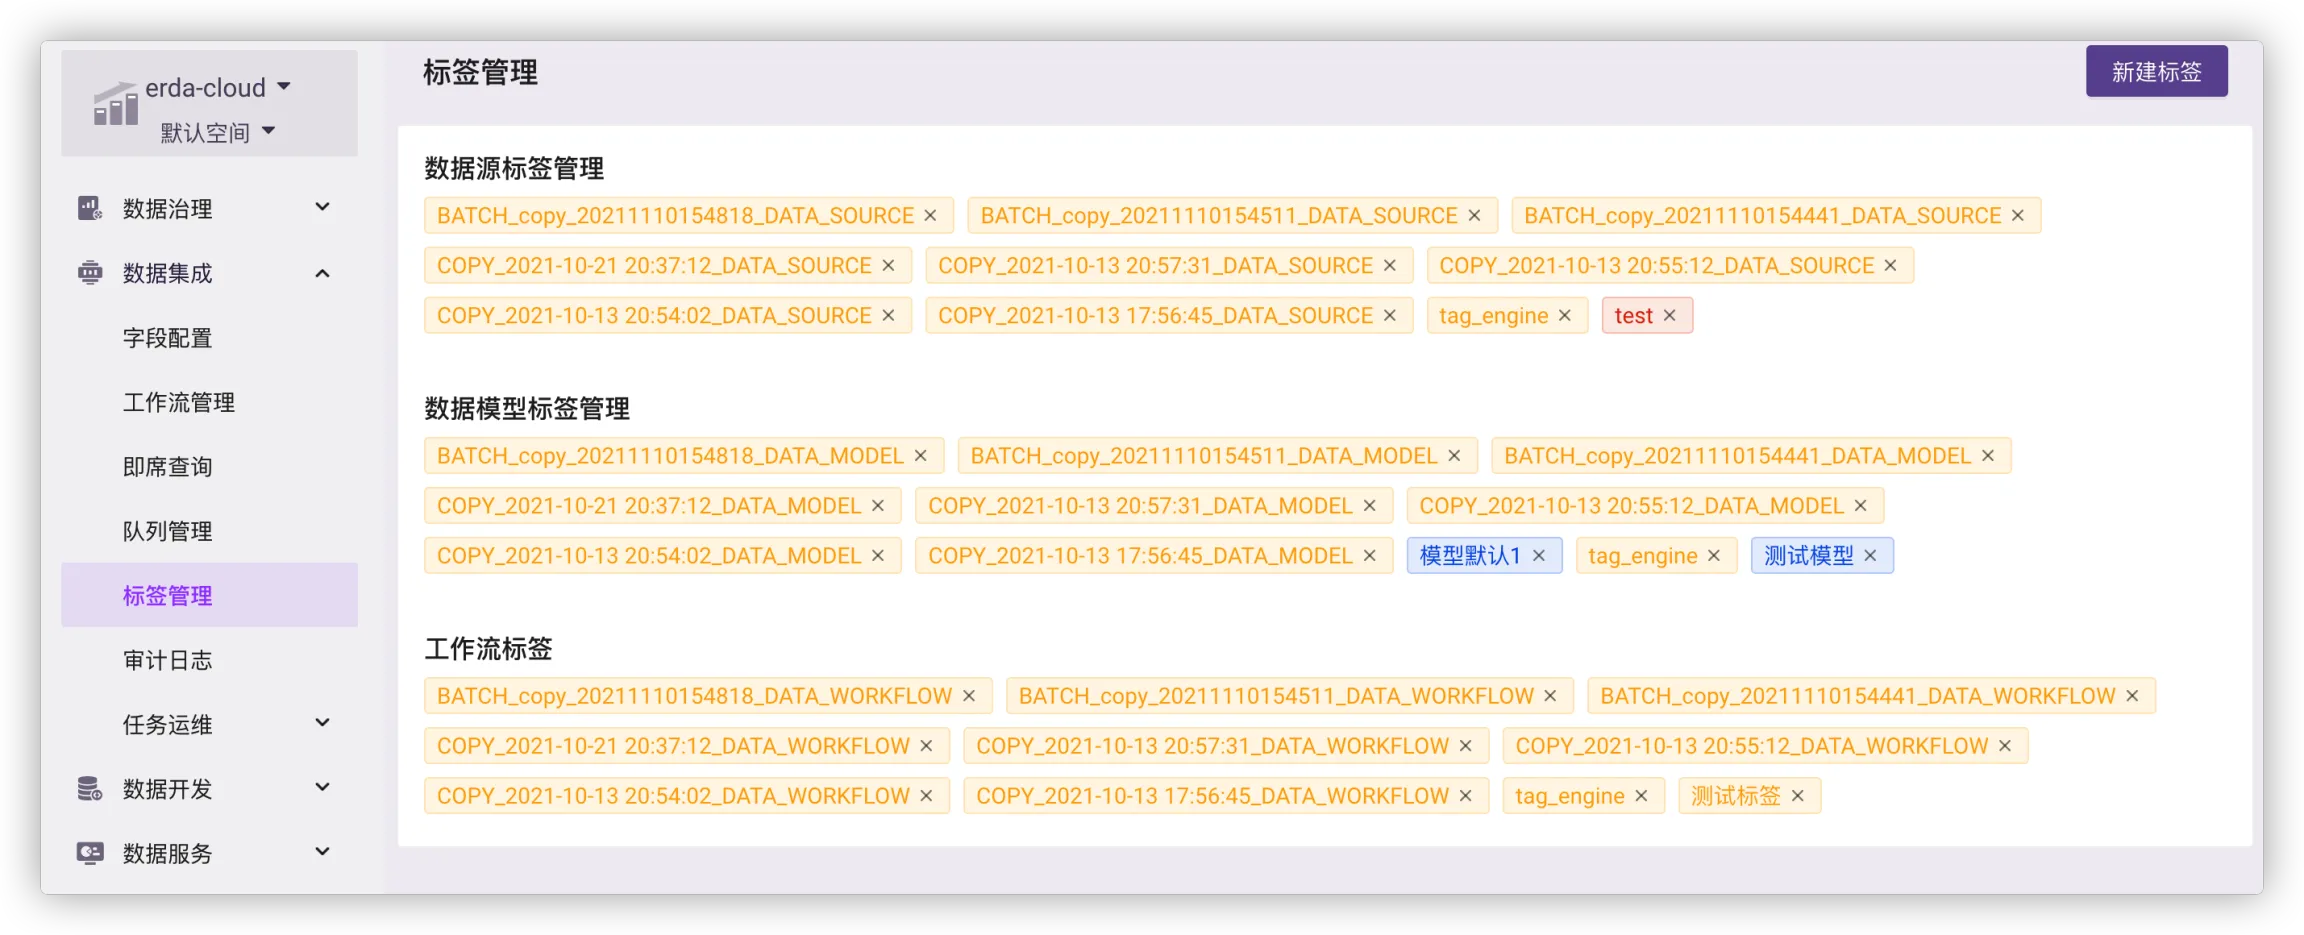2304x935 pixels.
Task: Delete the 测试标签 workflow tag
Action: pyautogui.click(x=1797, y=796)
